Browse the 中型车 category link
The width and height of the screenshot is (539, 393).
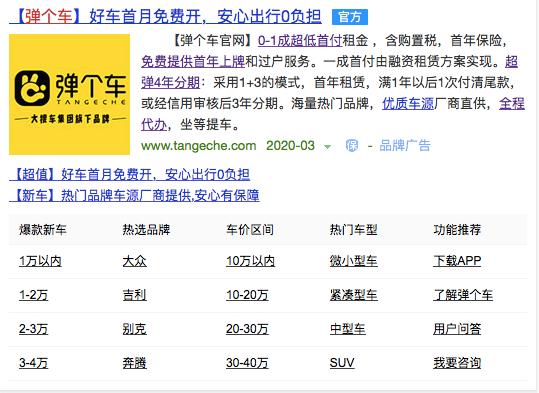tap(348, 329)
